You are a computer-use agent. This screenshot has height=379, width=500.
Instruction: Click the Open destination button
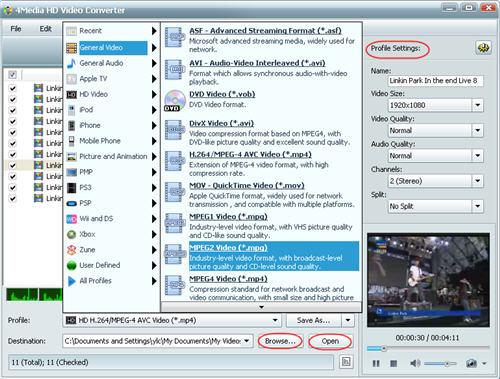click(330, 341)
